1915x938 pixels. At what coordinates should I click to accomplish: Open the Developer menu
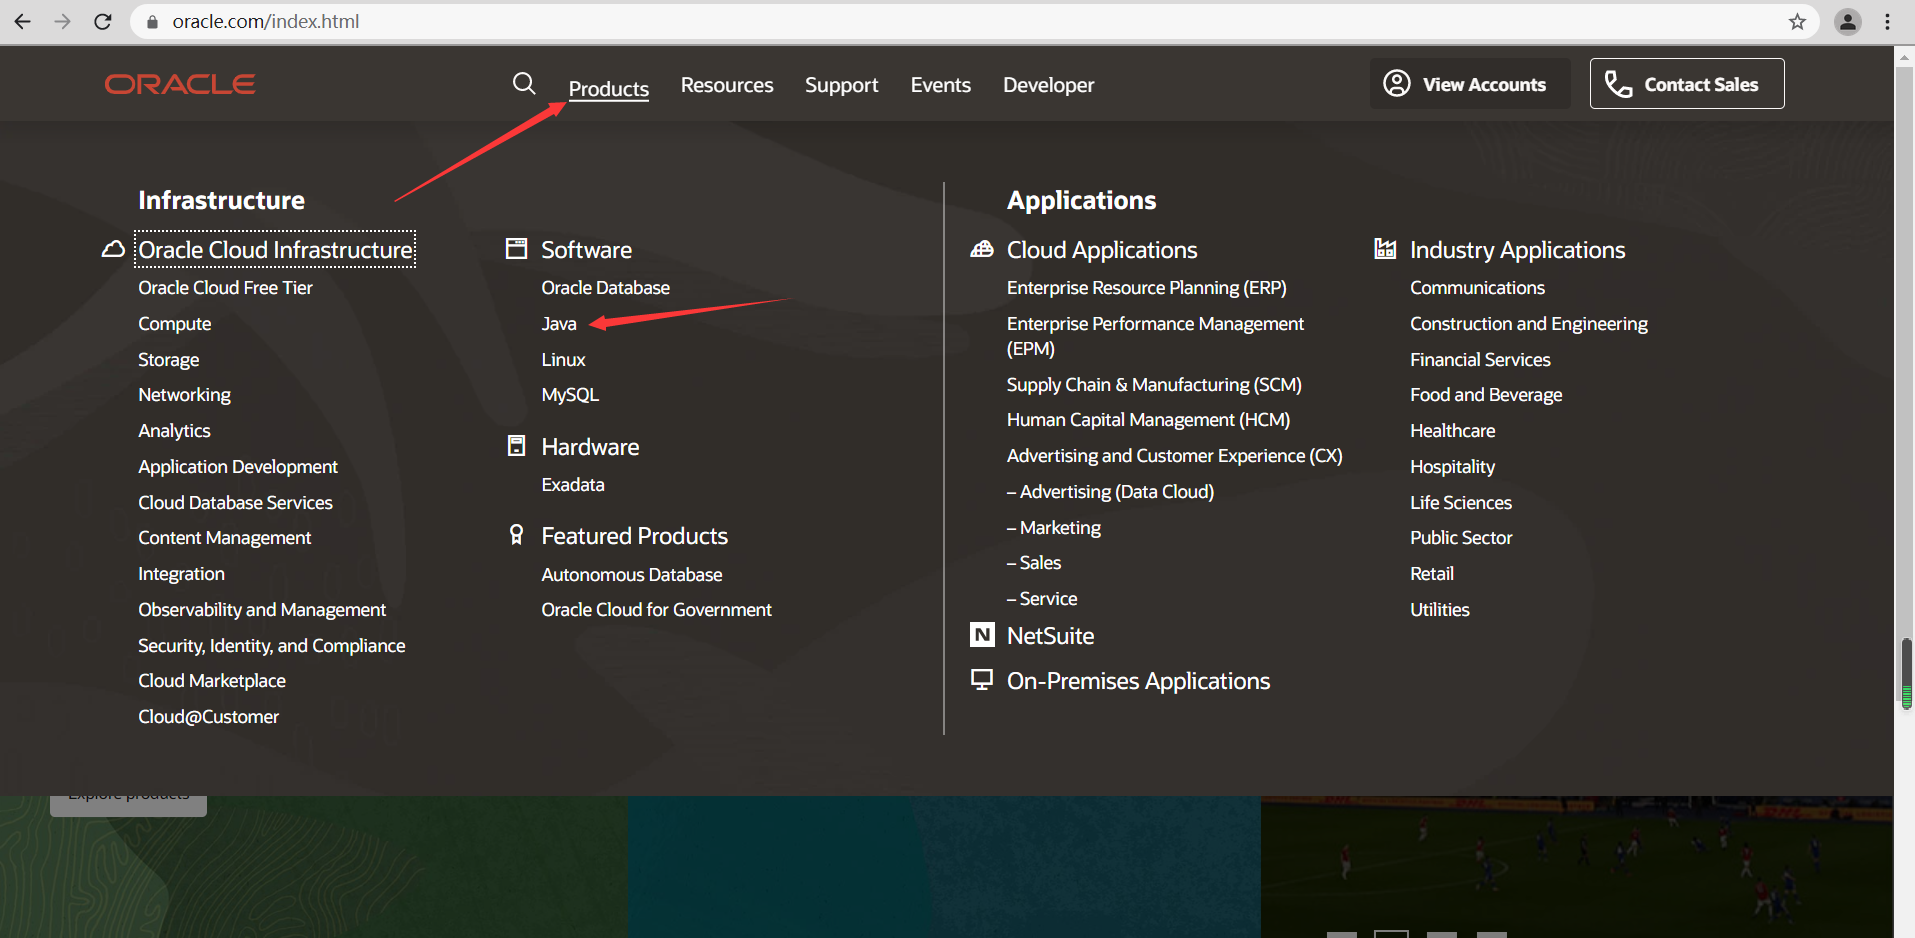click(x=1049, y=85)
